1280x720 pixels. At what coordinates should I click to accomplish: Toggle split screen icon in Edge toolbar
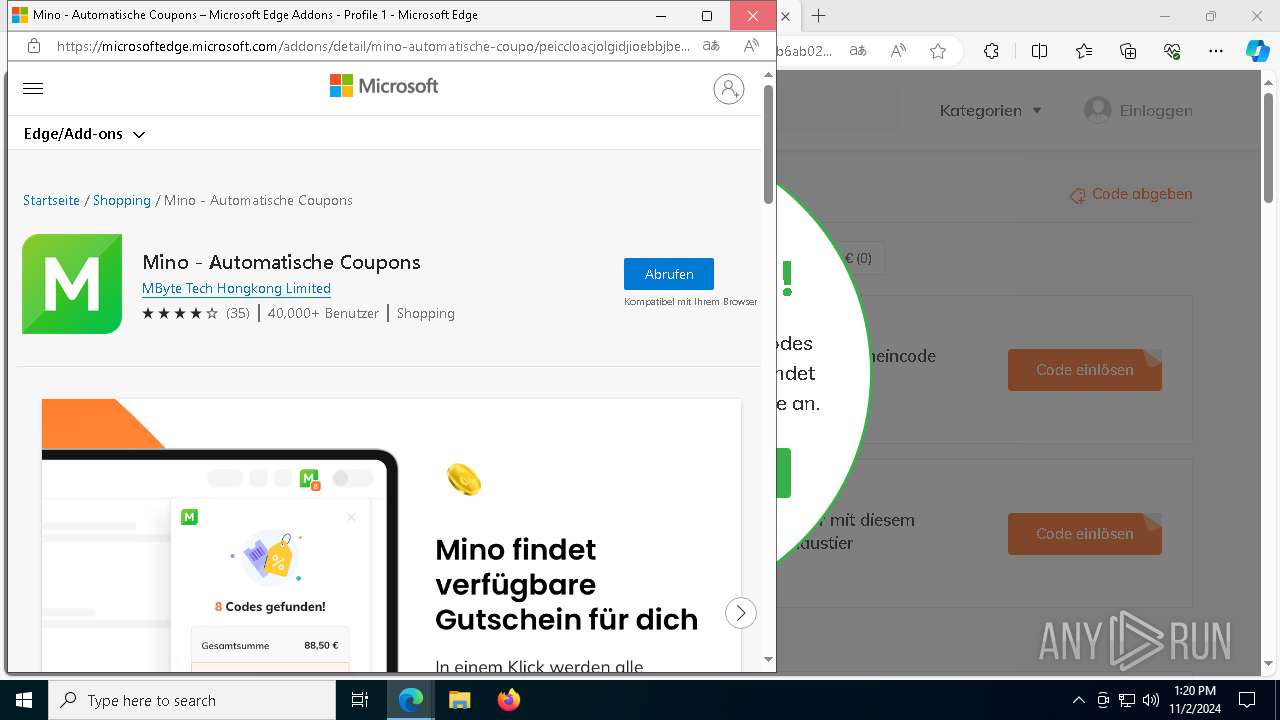[1039, 52]
